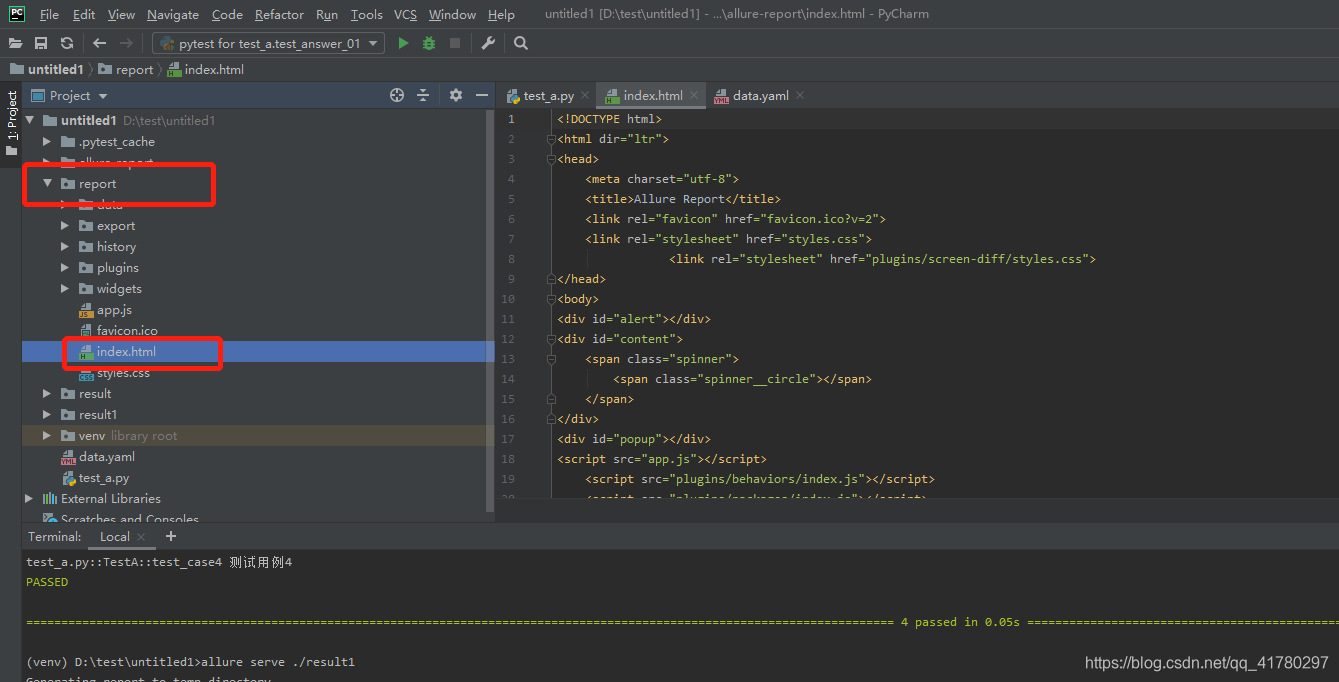Viewport: 1339px width, 682px height.
Task: Fold the head tag on line 3
Action: (550, 159)
